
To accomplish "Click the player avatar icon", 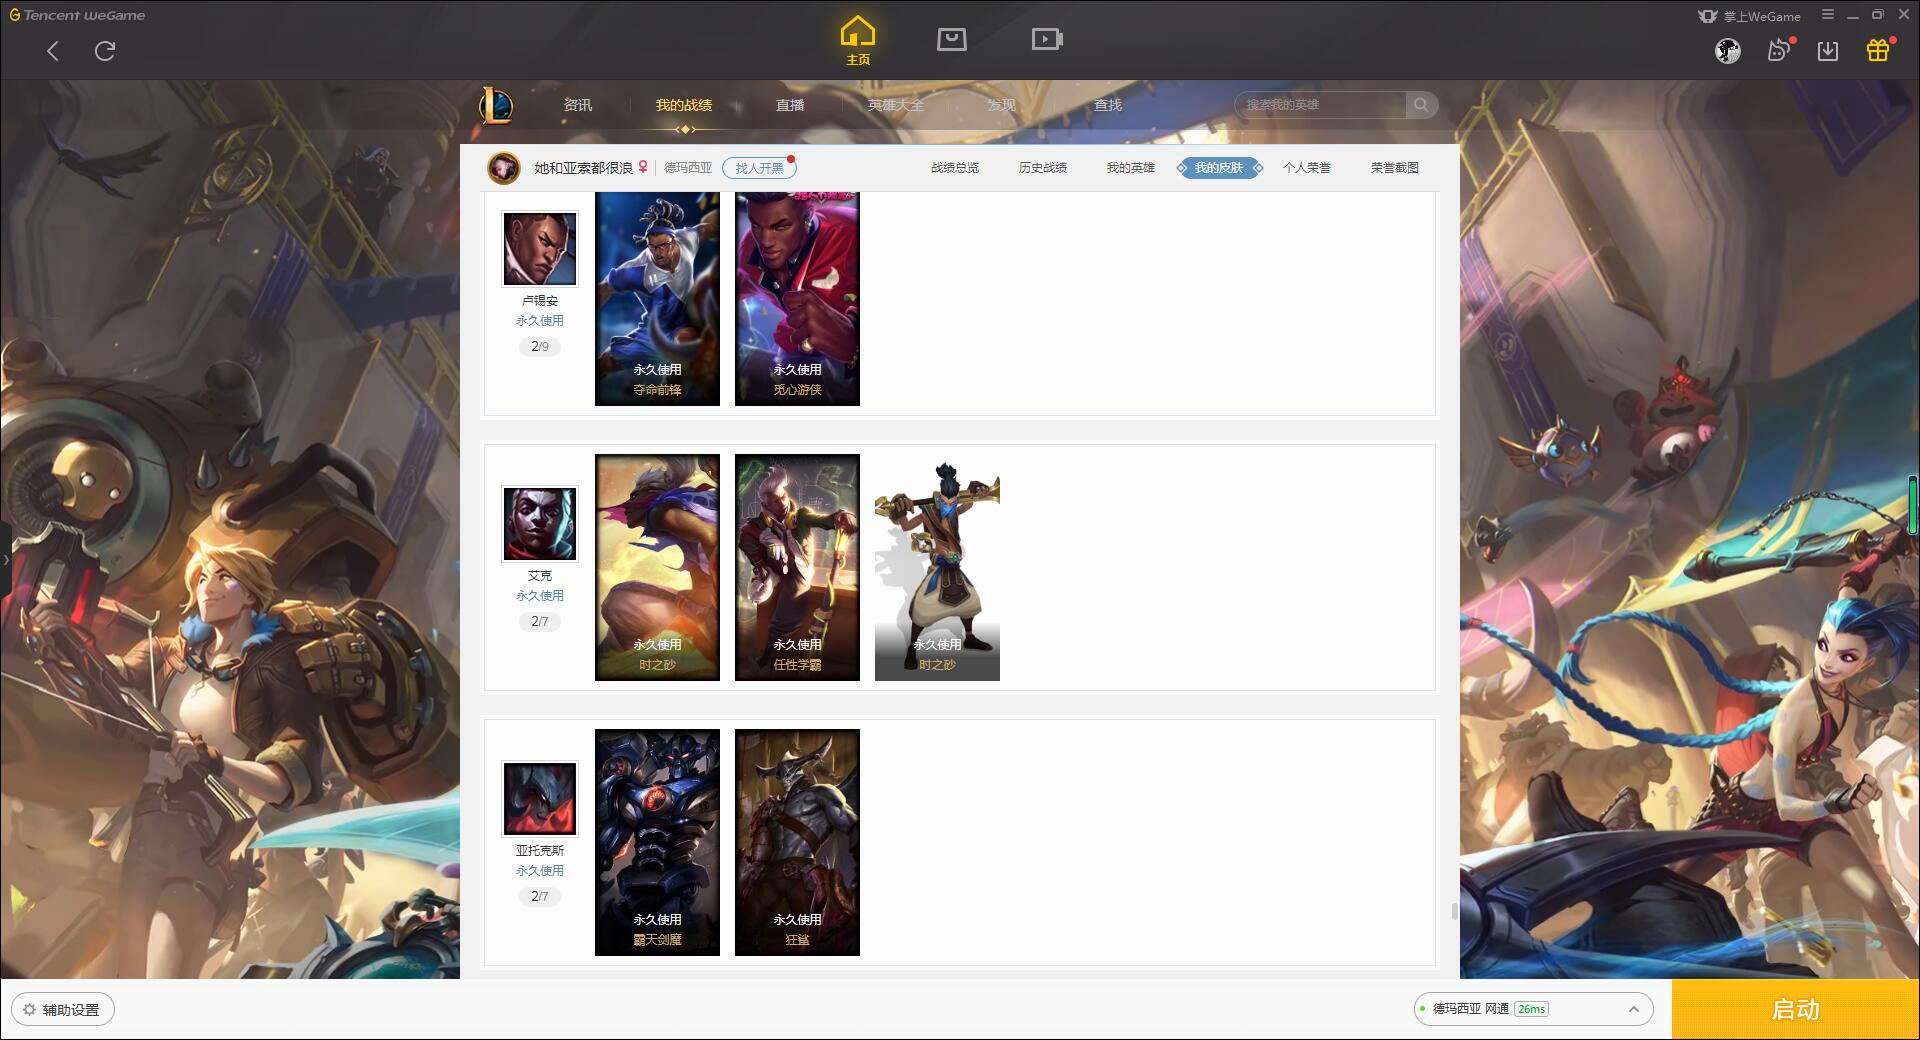I will tap(503, 168).
